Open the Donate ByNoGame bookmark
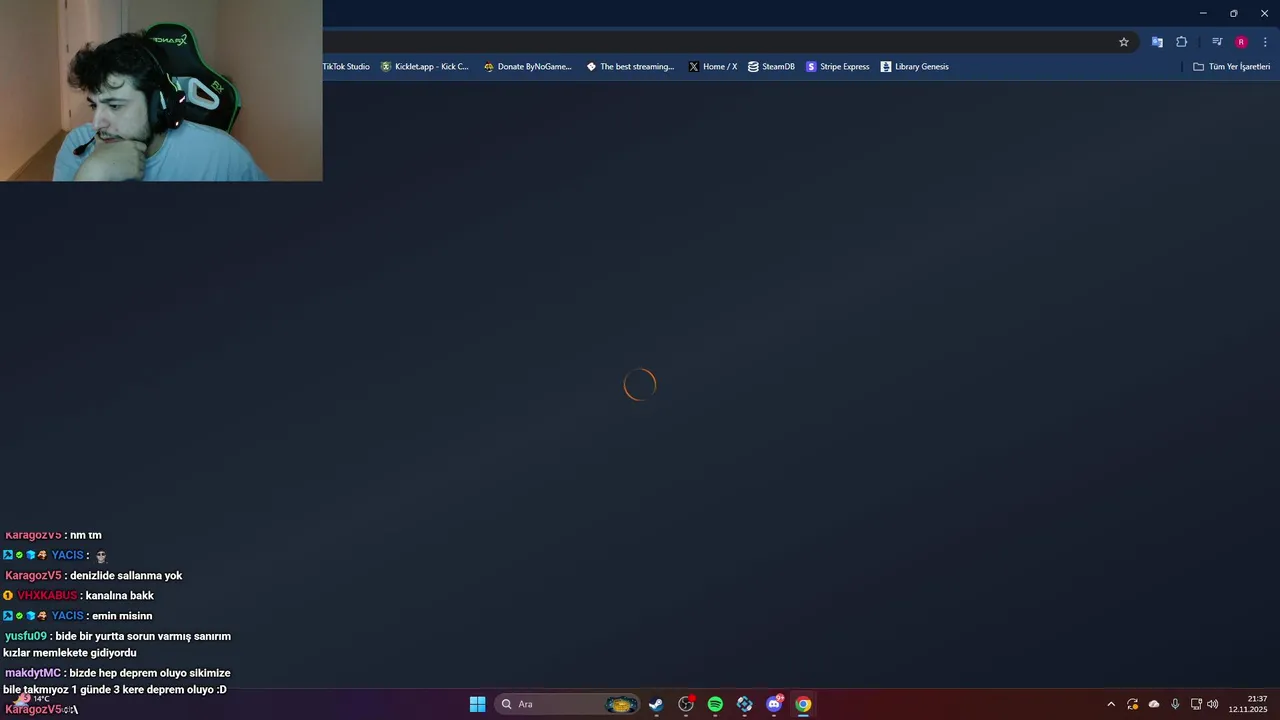This screenshot has height=720, width=1280. [527, 67]
